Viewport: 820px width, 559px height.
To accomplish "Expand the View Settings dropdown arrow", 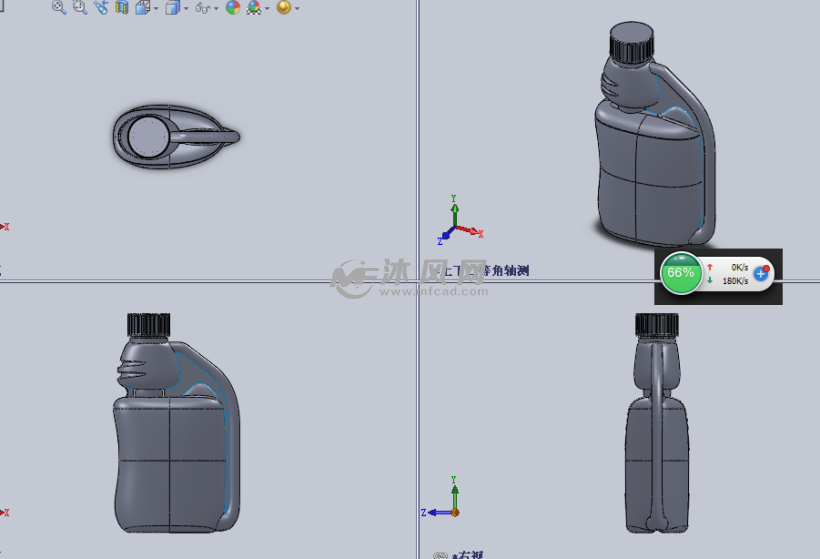I will point(297,8).
